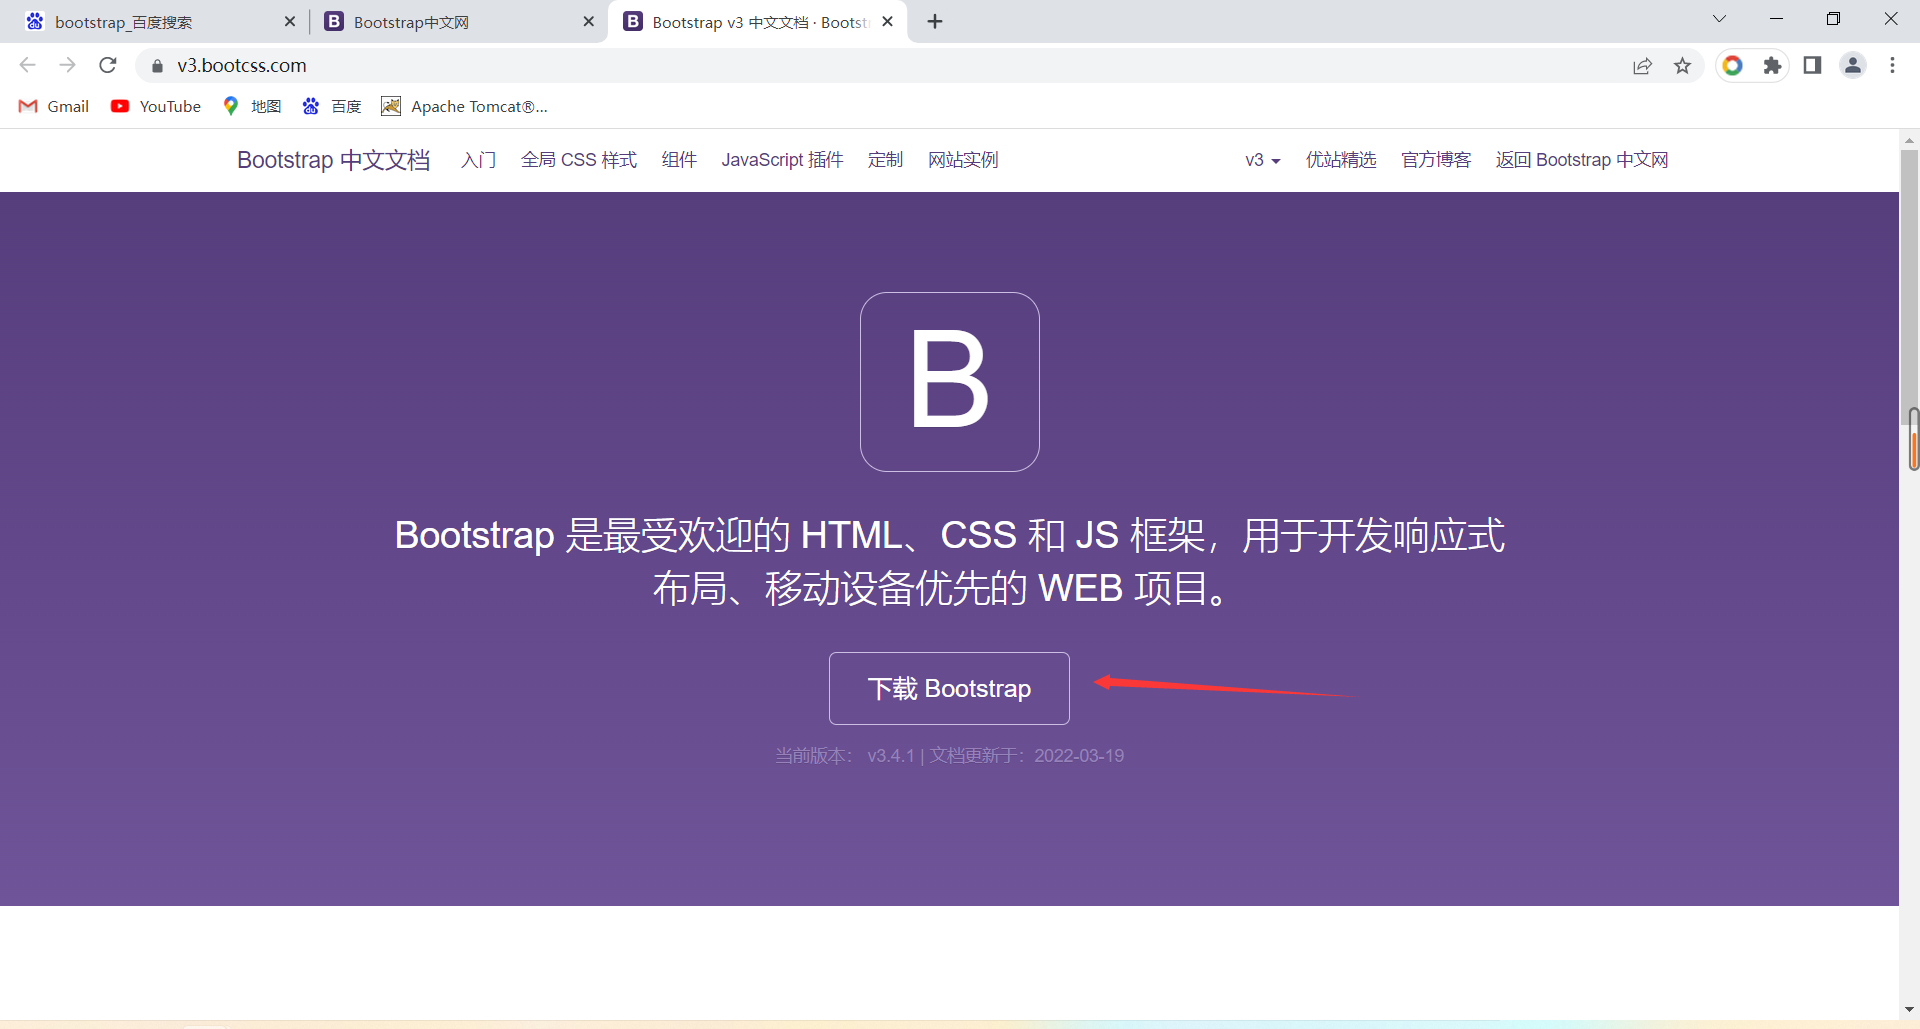Click the version text v3.4.1

click(x=891, y=756)
